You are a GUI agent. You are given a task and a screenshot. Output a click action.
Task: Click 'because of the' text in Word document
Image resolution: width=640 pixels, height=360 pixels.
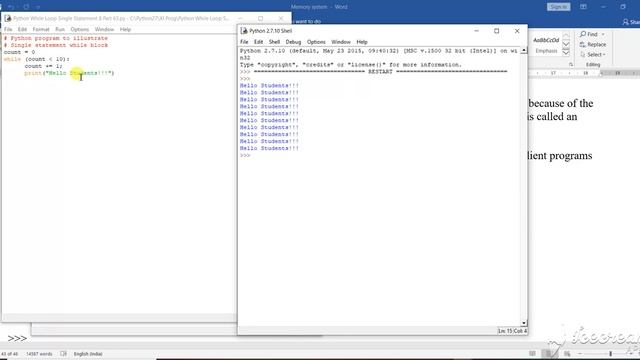[561, 103]
